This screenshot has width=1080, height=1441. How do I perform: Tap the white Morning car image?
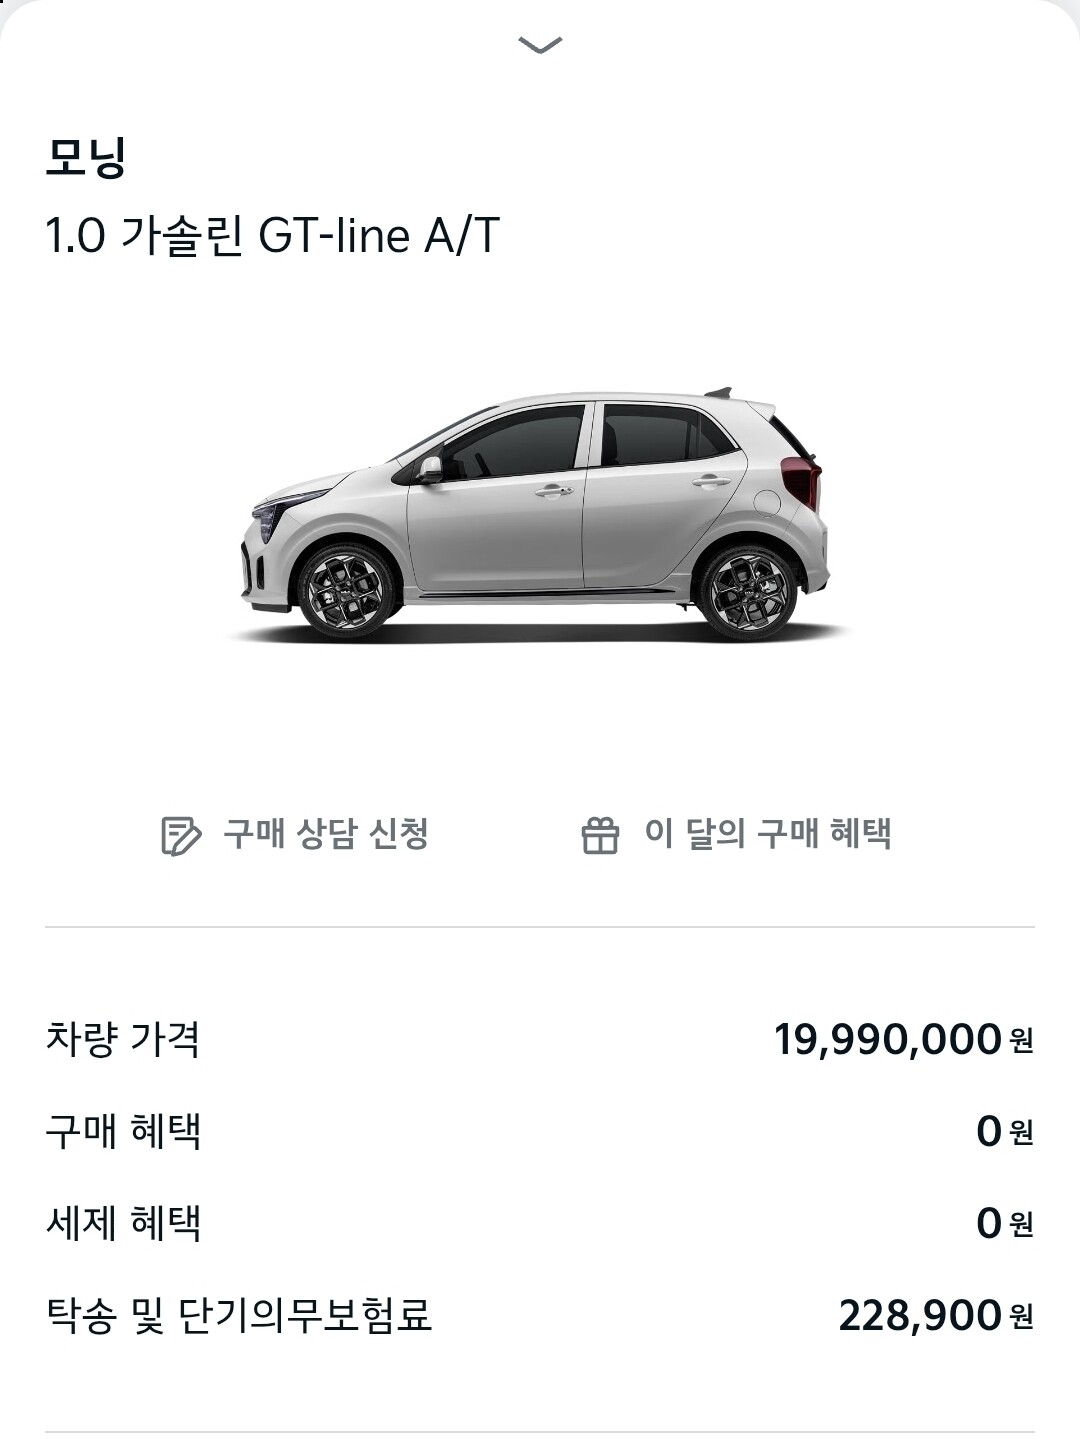(538, 513)
